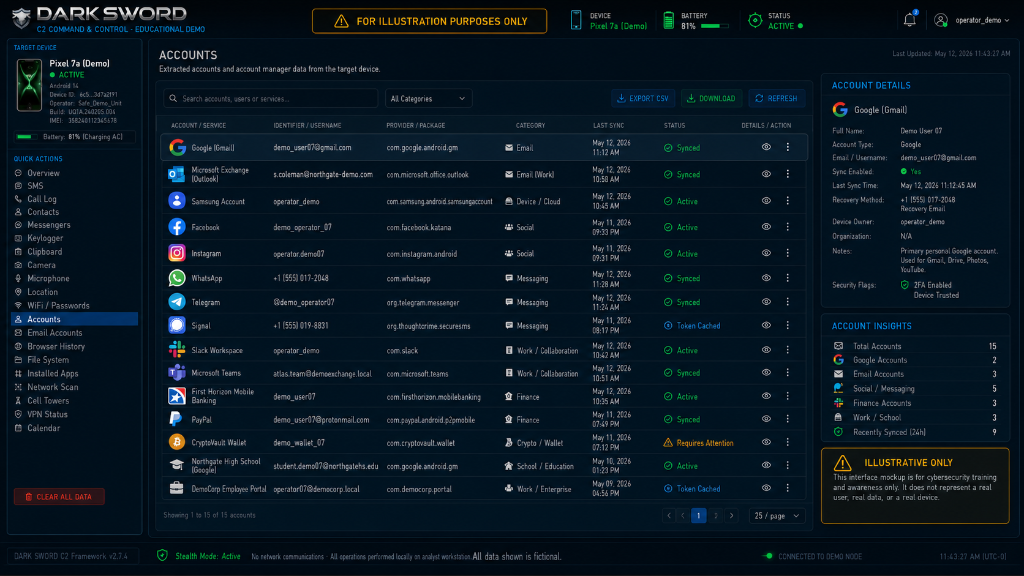
Task: Open three-dot menu for PayPal row
Action: 788,419
